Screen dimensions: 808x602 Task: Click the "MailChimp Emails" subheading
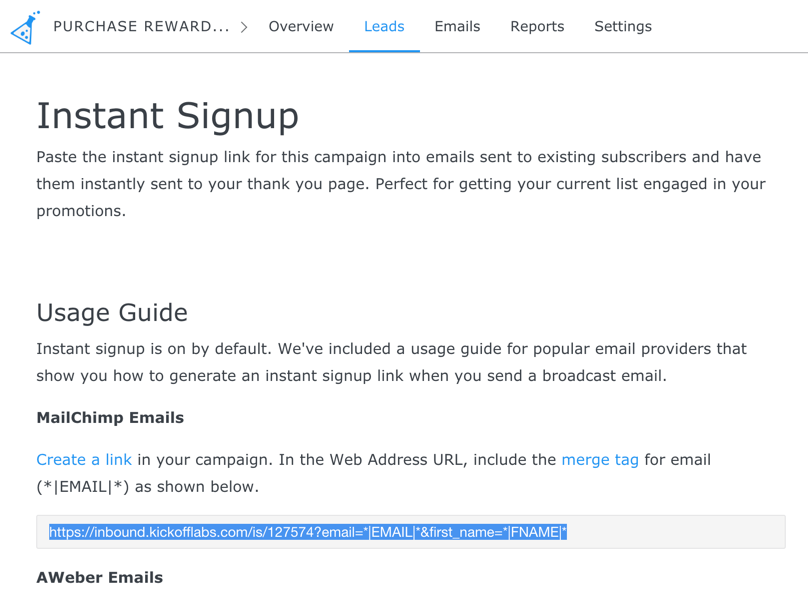pos(110,418)
